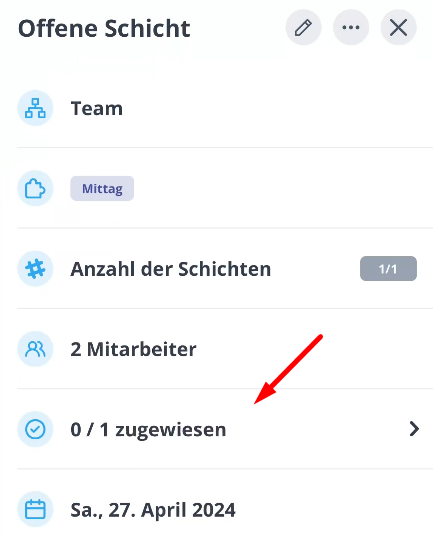Open the 0 / 1 zugewiesen entry

pyautogui.click(x=225, y=429)
